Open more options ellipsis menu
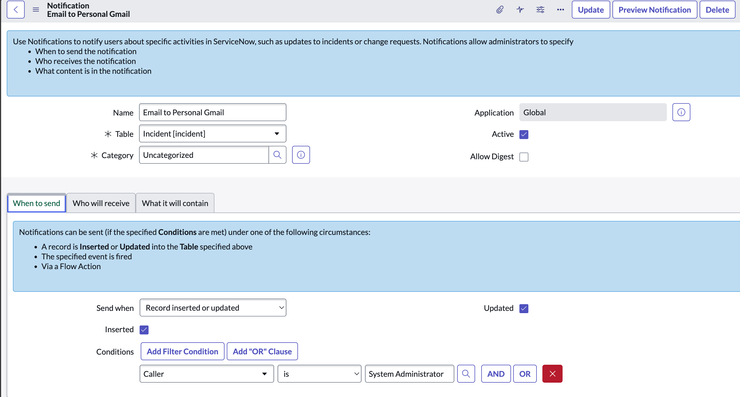The image size is (740, 397). [560, 9]
